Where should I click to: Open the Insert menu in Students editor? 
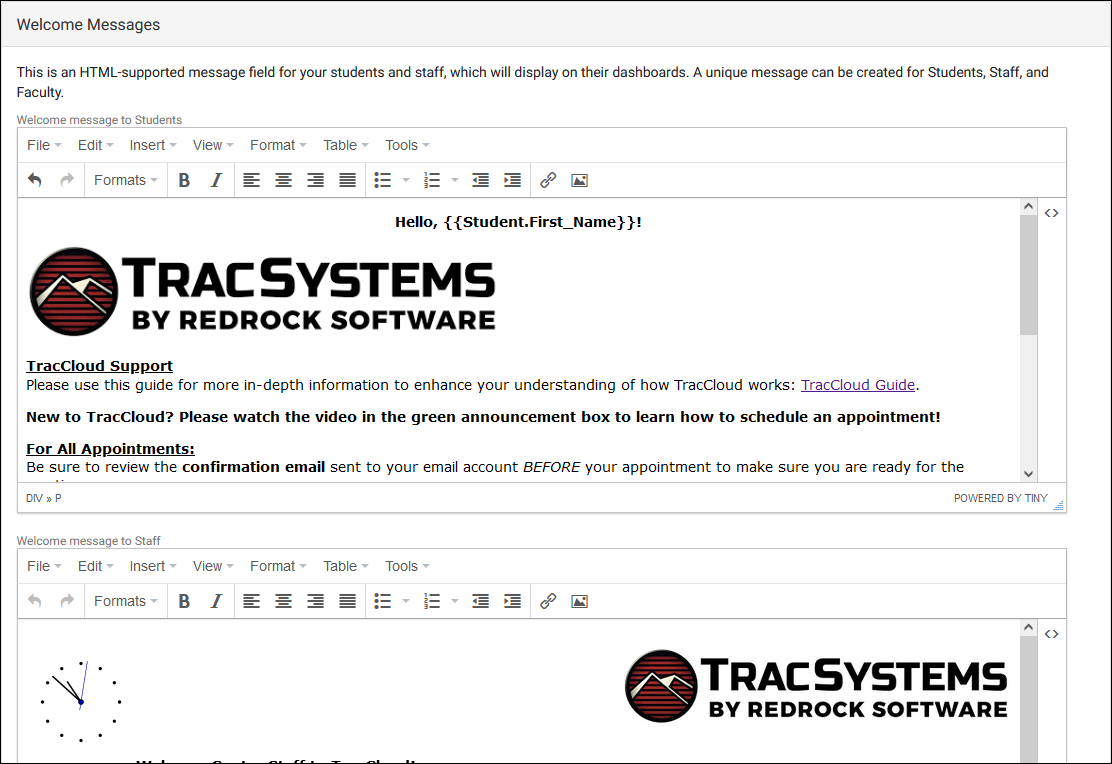(152, 145)
